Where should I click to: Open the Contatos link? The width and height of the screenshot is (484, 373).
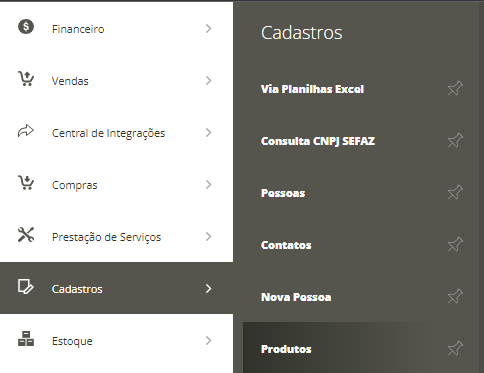286,245
